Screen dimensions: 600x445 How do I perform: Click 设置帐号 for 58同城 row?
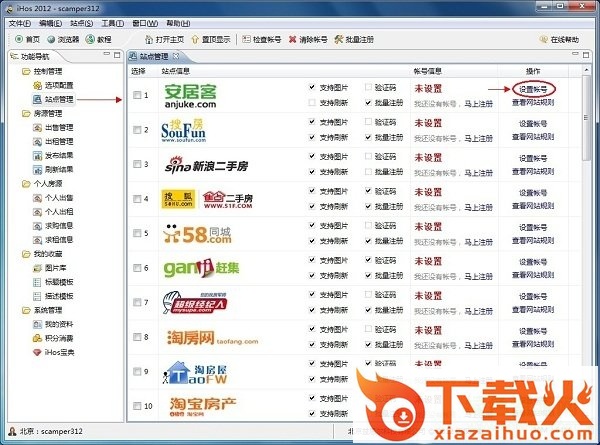click(533, 227)
